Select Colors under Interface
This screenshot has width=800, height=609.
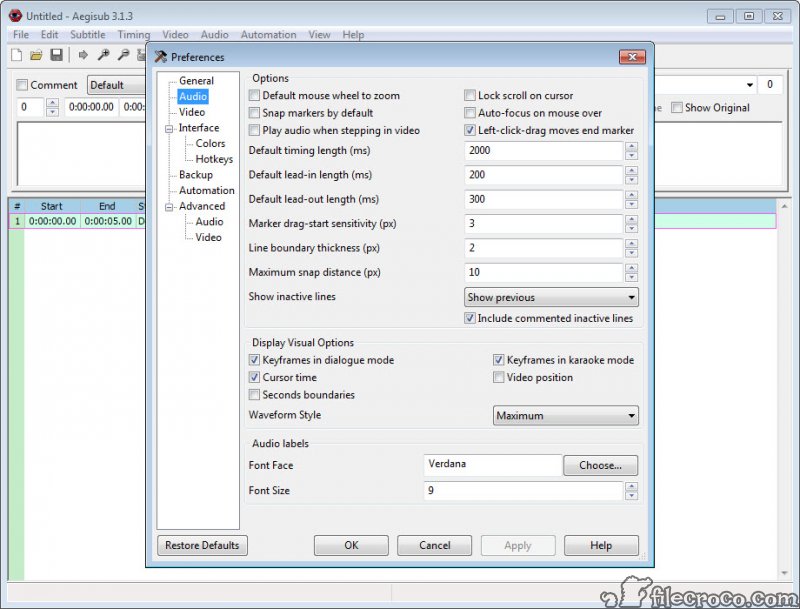[x=210, y=143]
